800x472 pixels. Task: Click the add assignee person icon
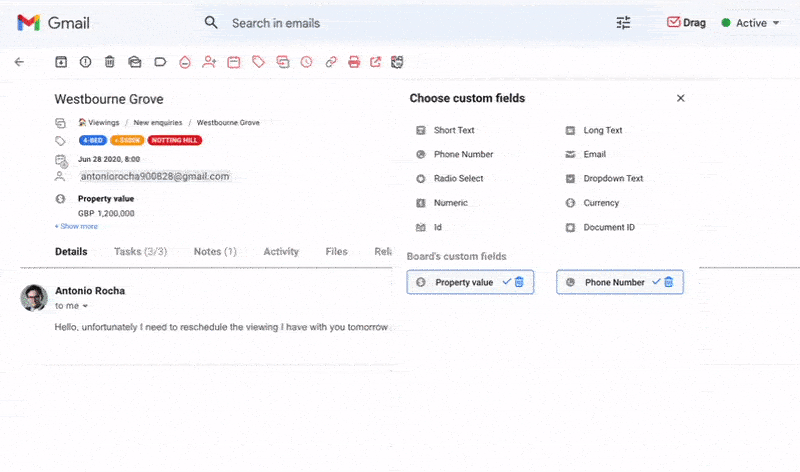click(208, 62)
